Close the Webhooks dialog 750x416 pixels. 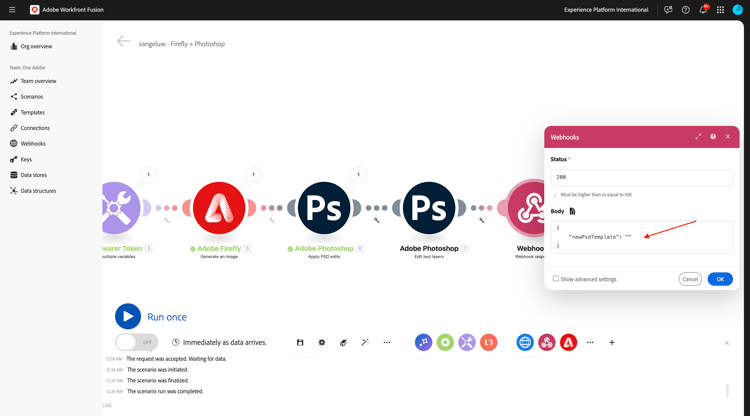click(x=728, y=137)
